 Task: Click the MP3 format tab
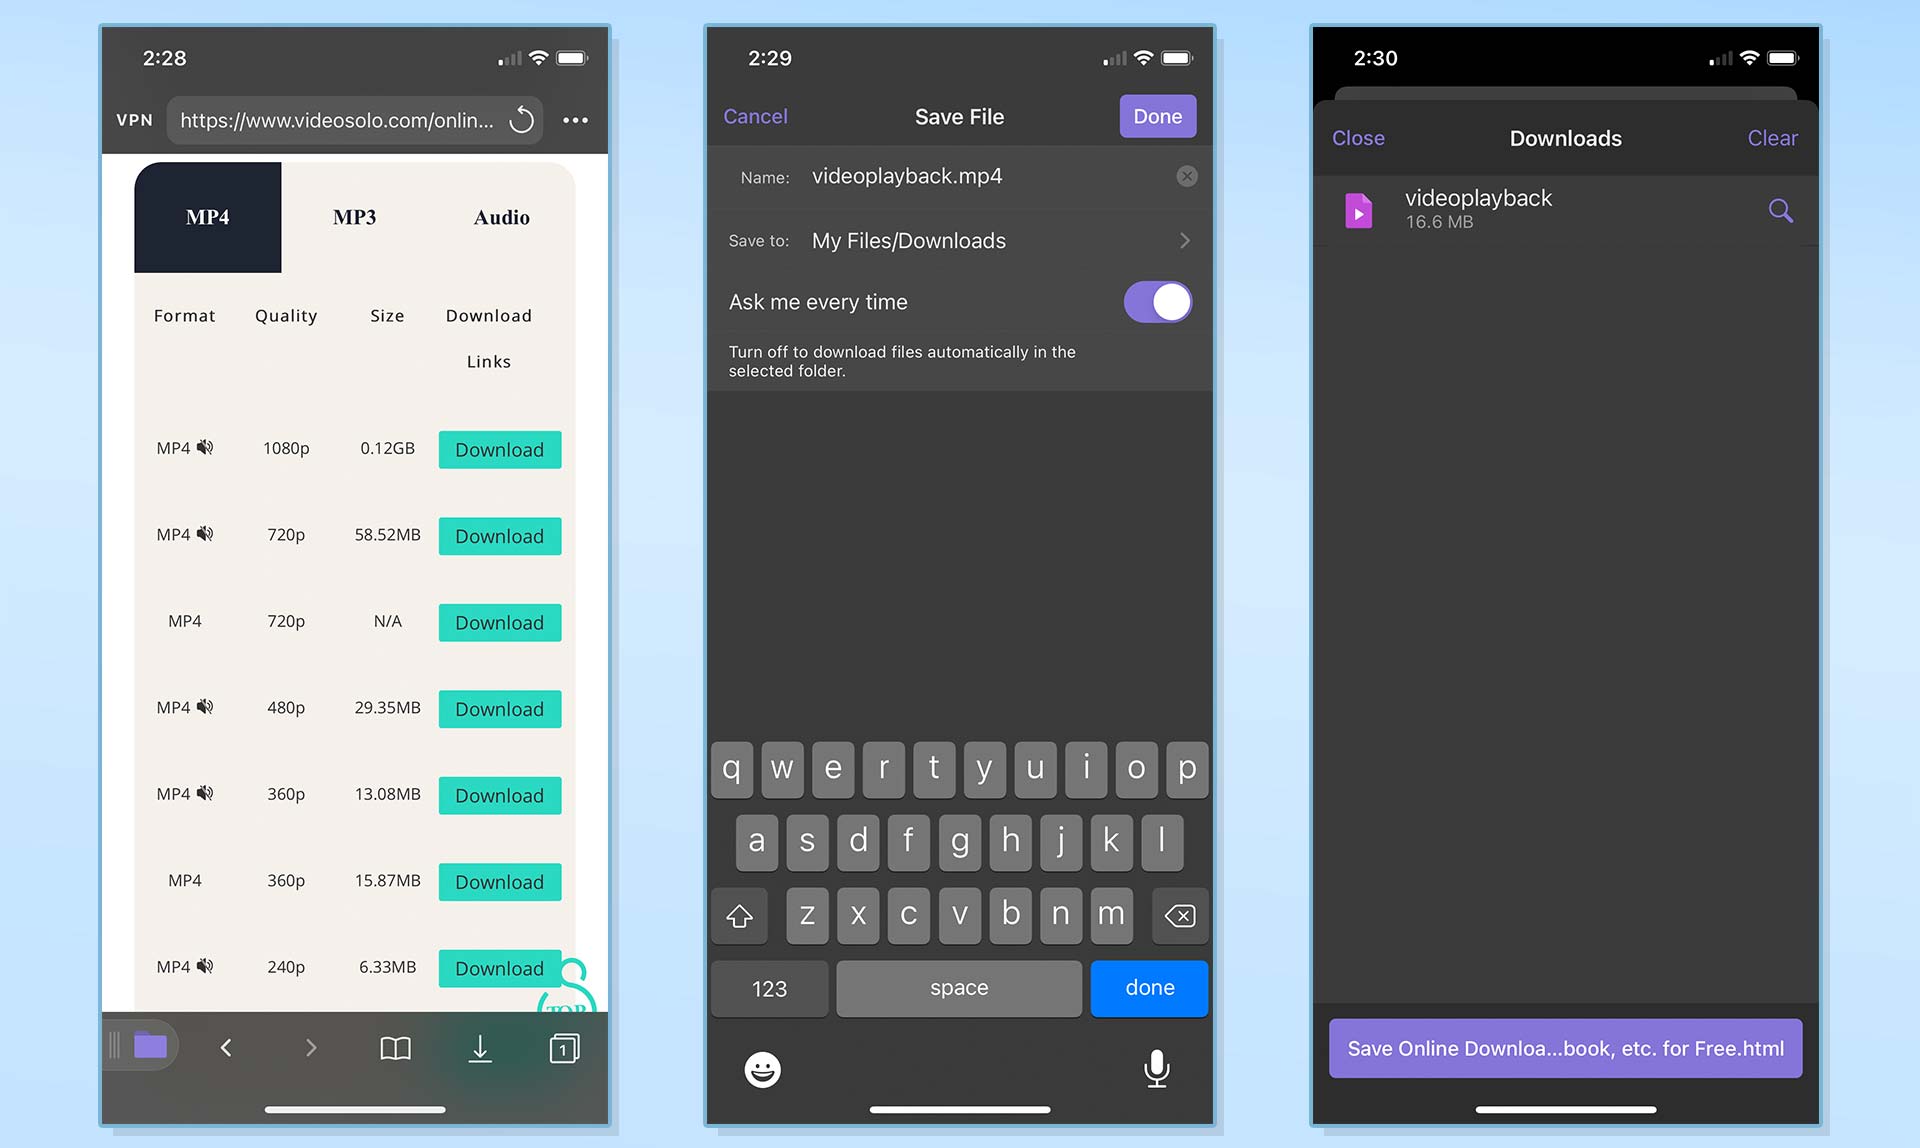click(x=354, y=216)
